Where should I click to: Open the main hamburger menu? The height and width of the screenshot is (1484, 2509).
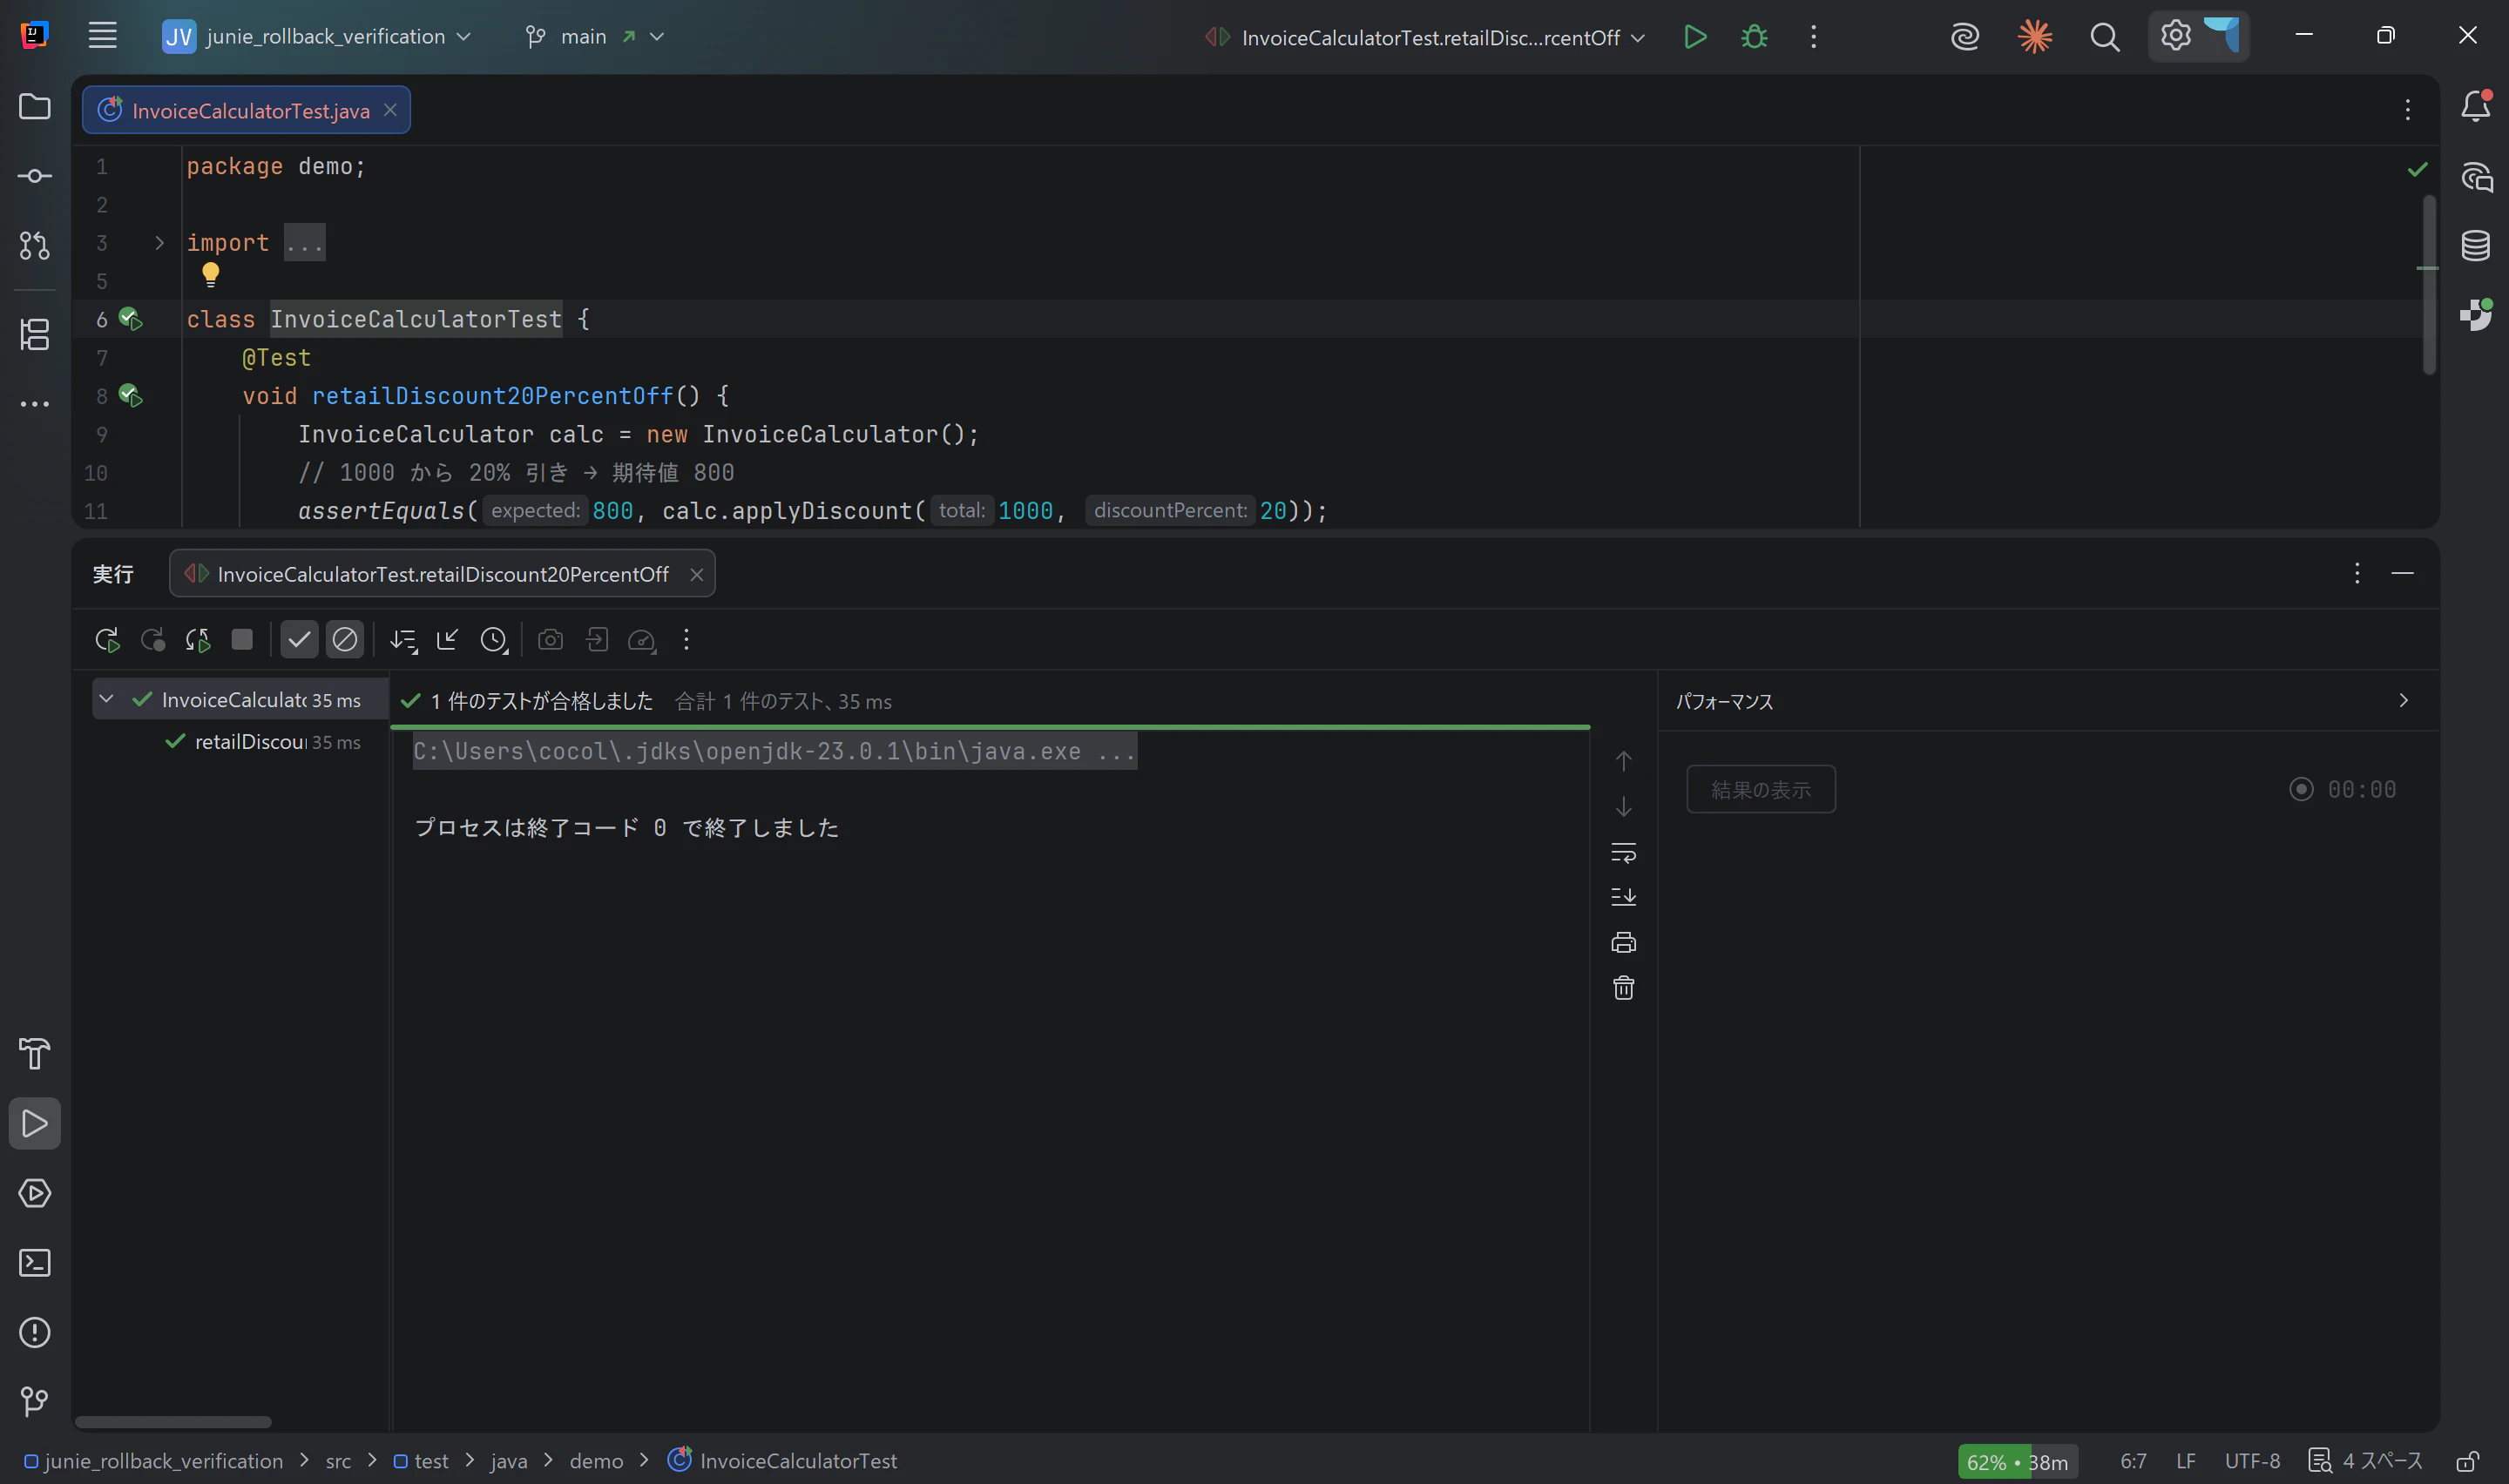click(102, 36)
